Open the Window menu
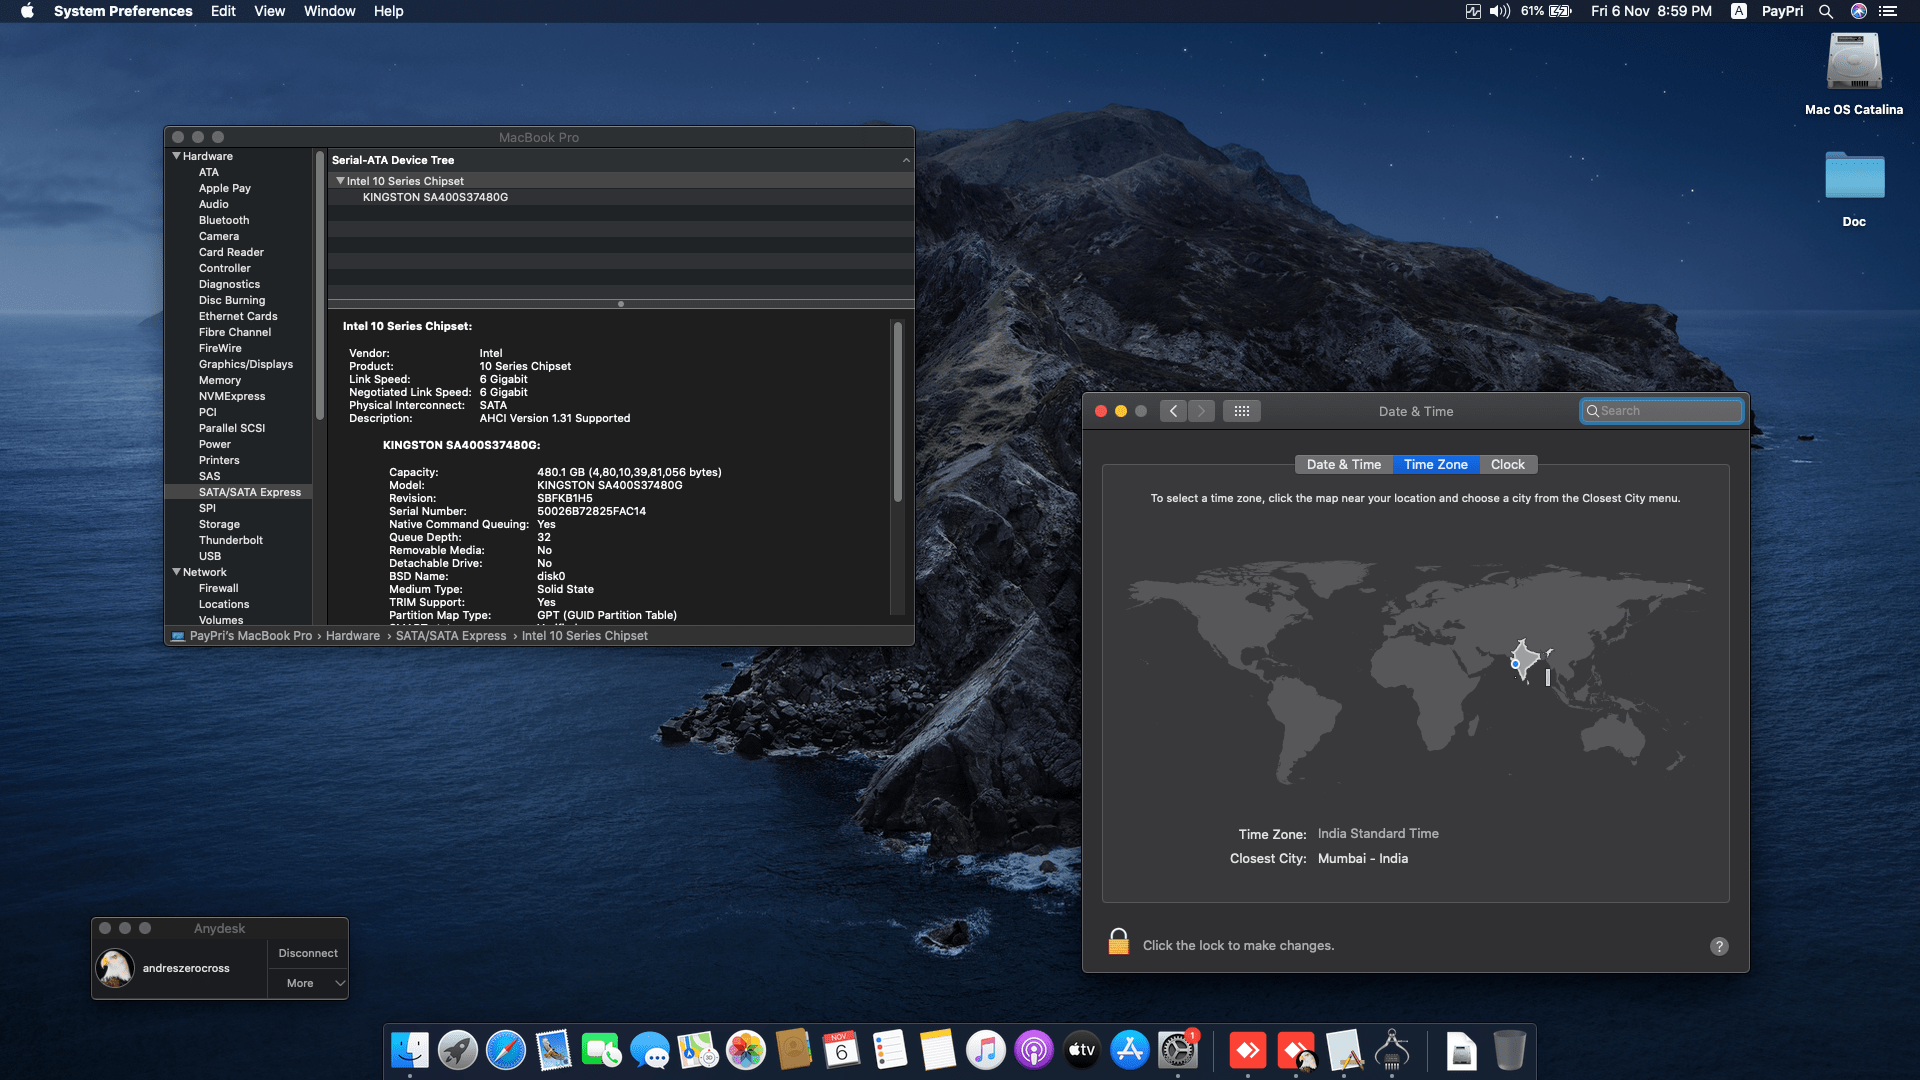1920x1080 pixels. [329, 11]
